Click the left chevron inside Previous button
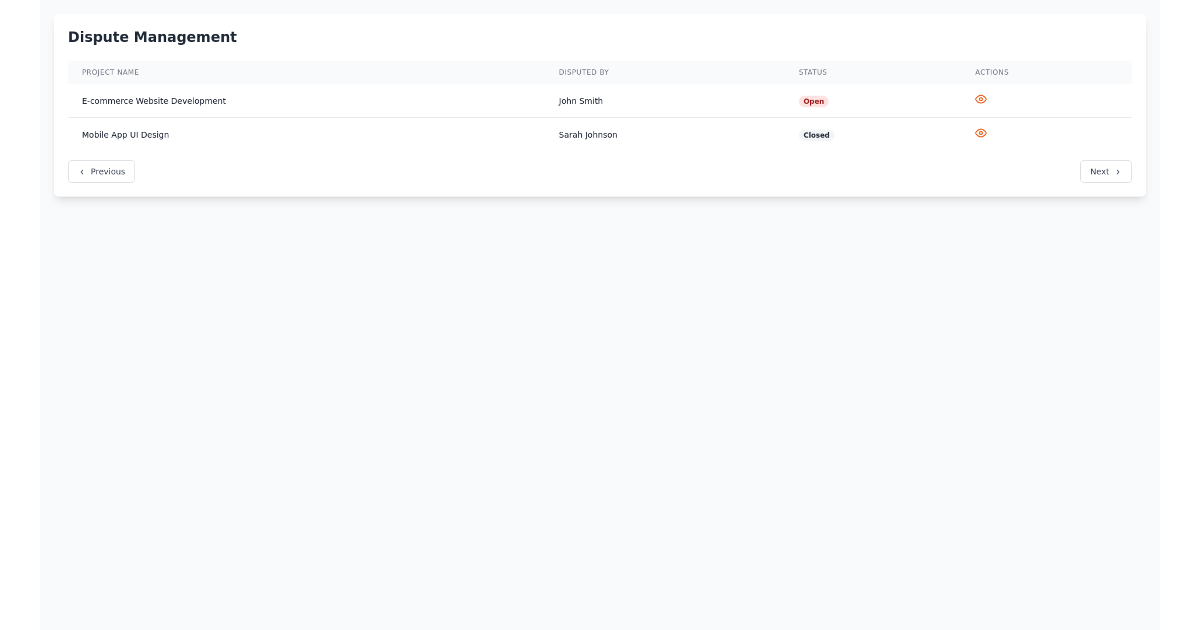Viewport: 1200px width, 630px height. pos(82,171)
